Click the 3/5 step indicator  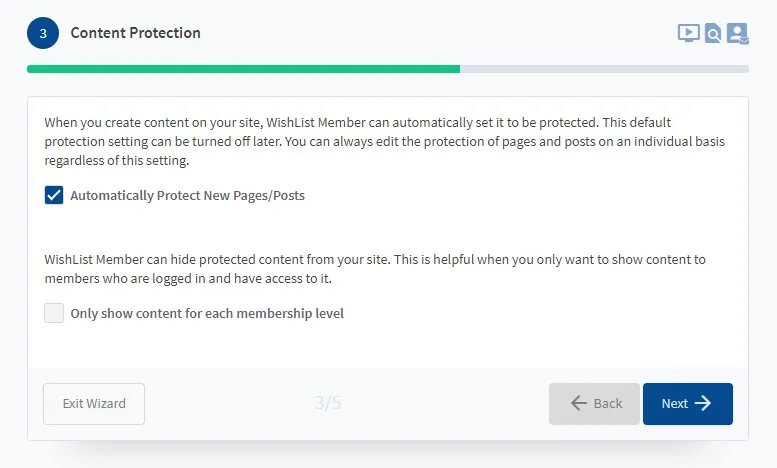pyautogui.click(x=328, y=404)
